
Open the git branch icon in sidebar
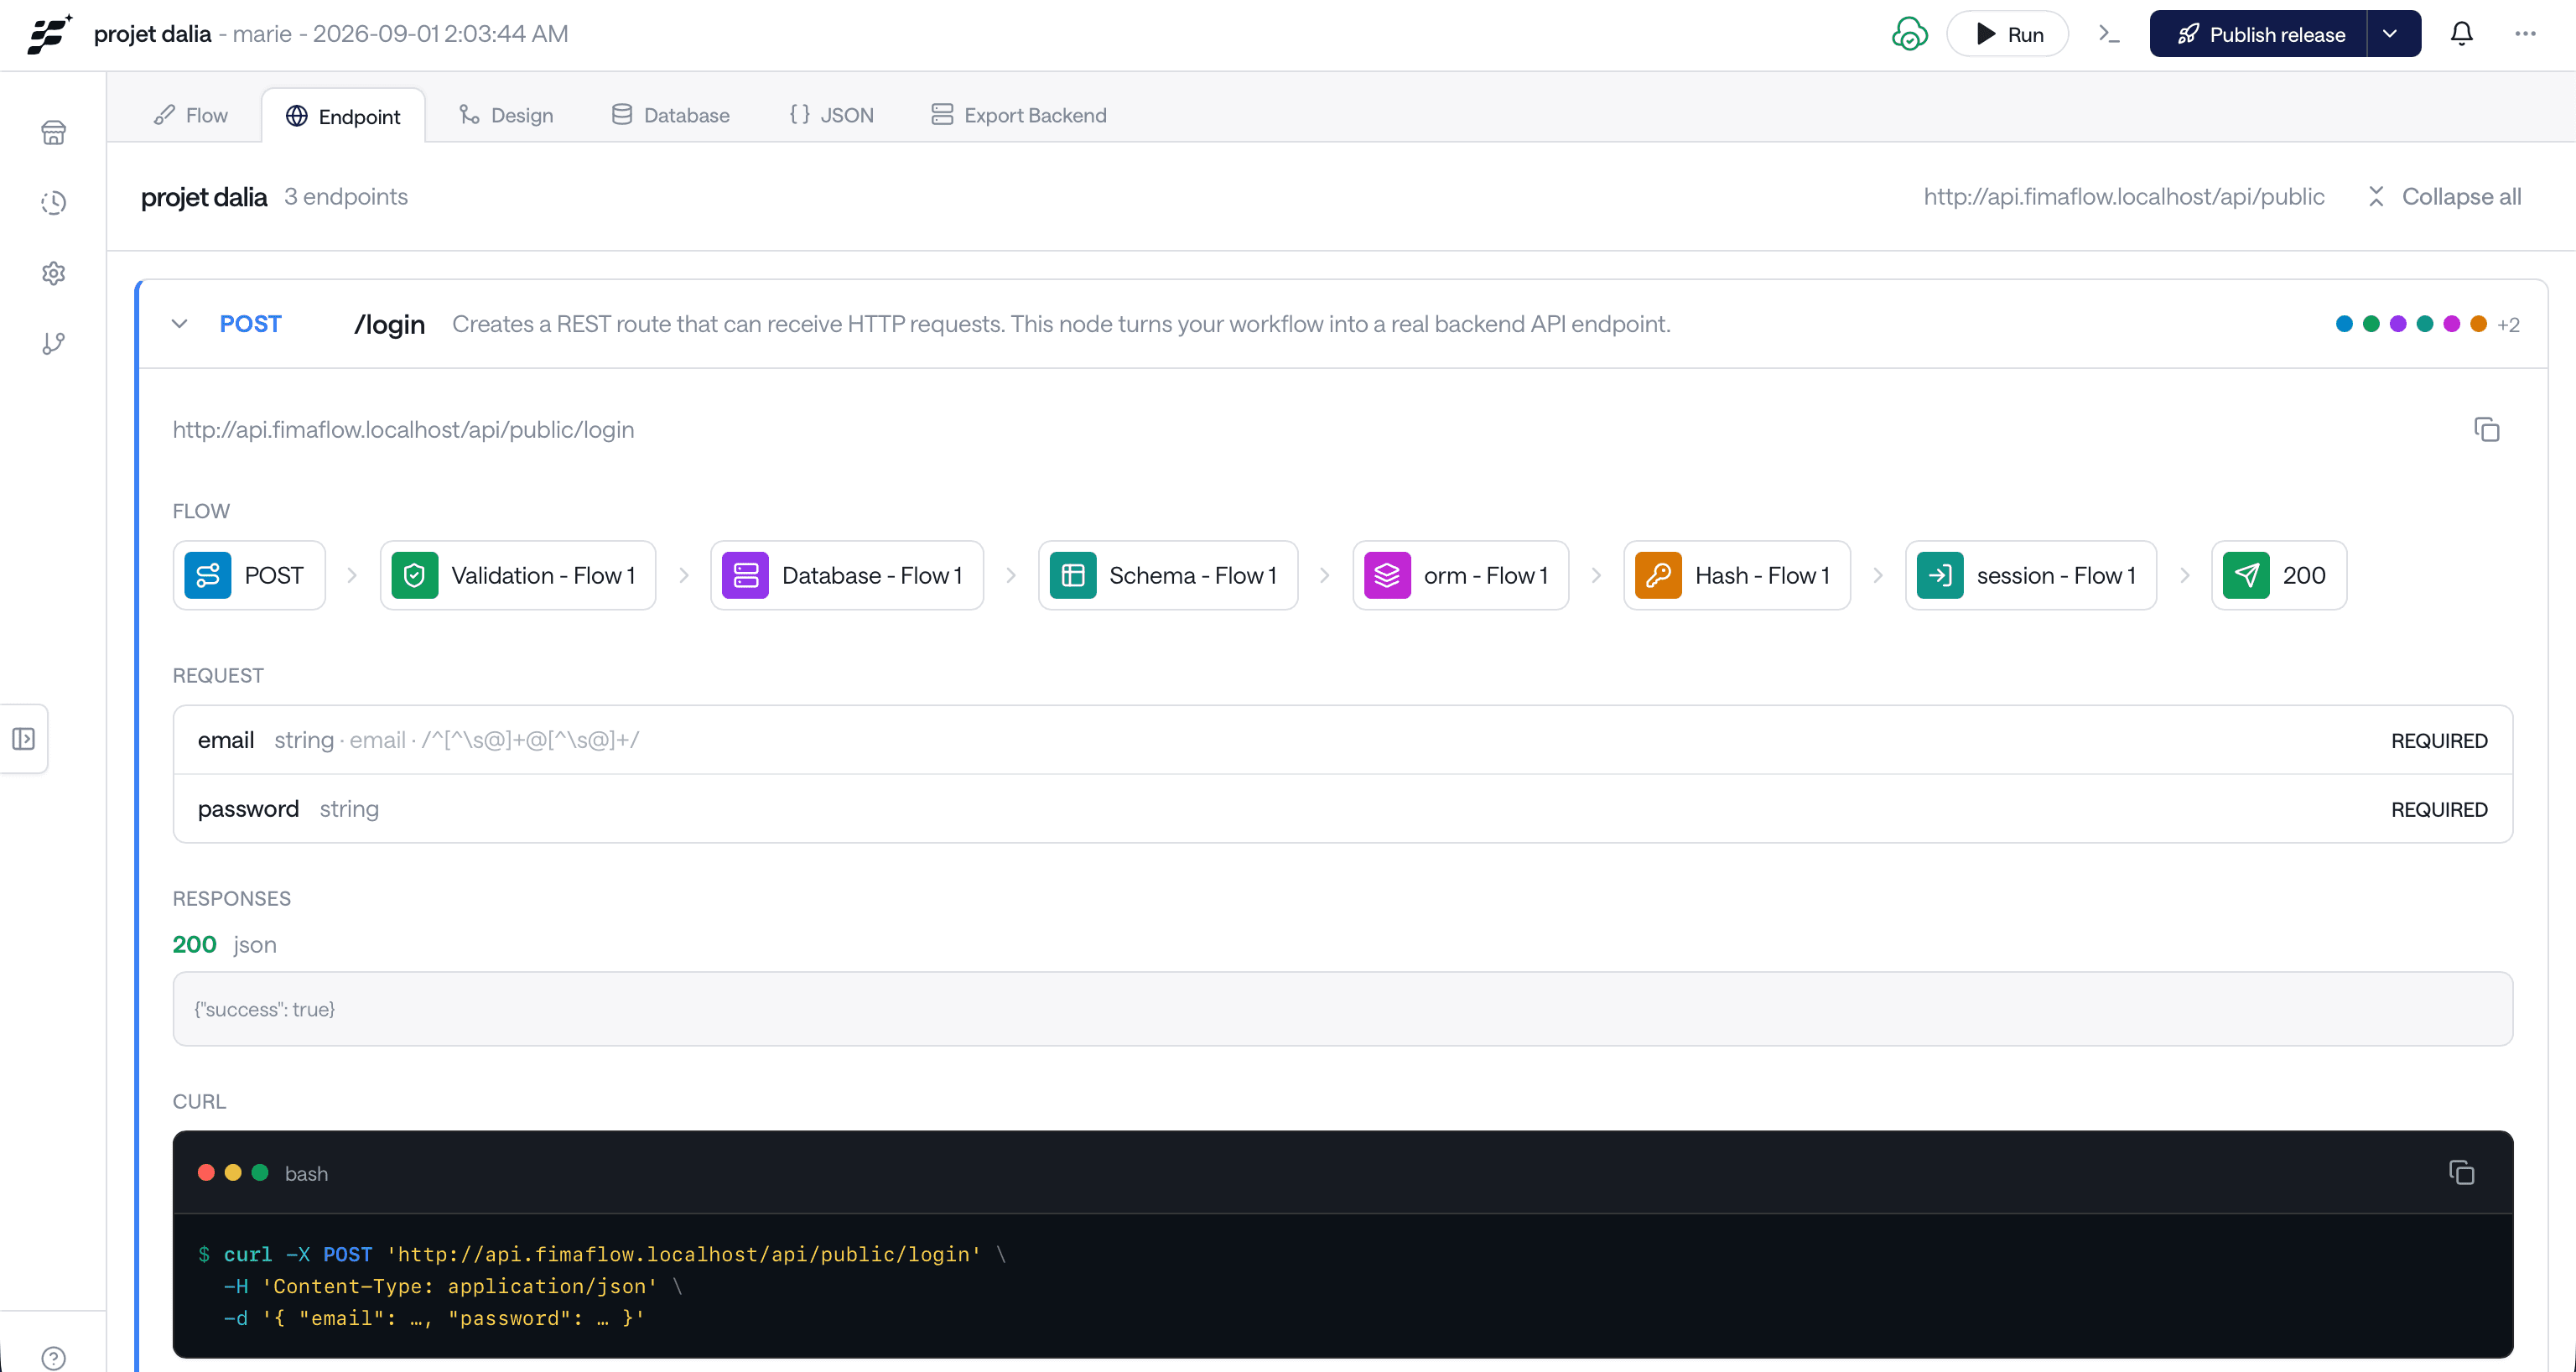(x=53, y=344)
